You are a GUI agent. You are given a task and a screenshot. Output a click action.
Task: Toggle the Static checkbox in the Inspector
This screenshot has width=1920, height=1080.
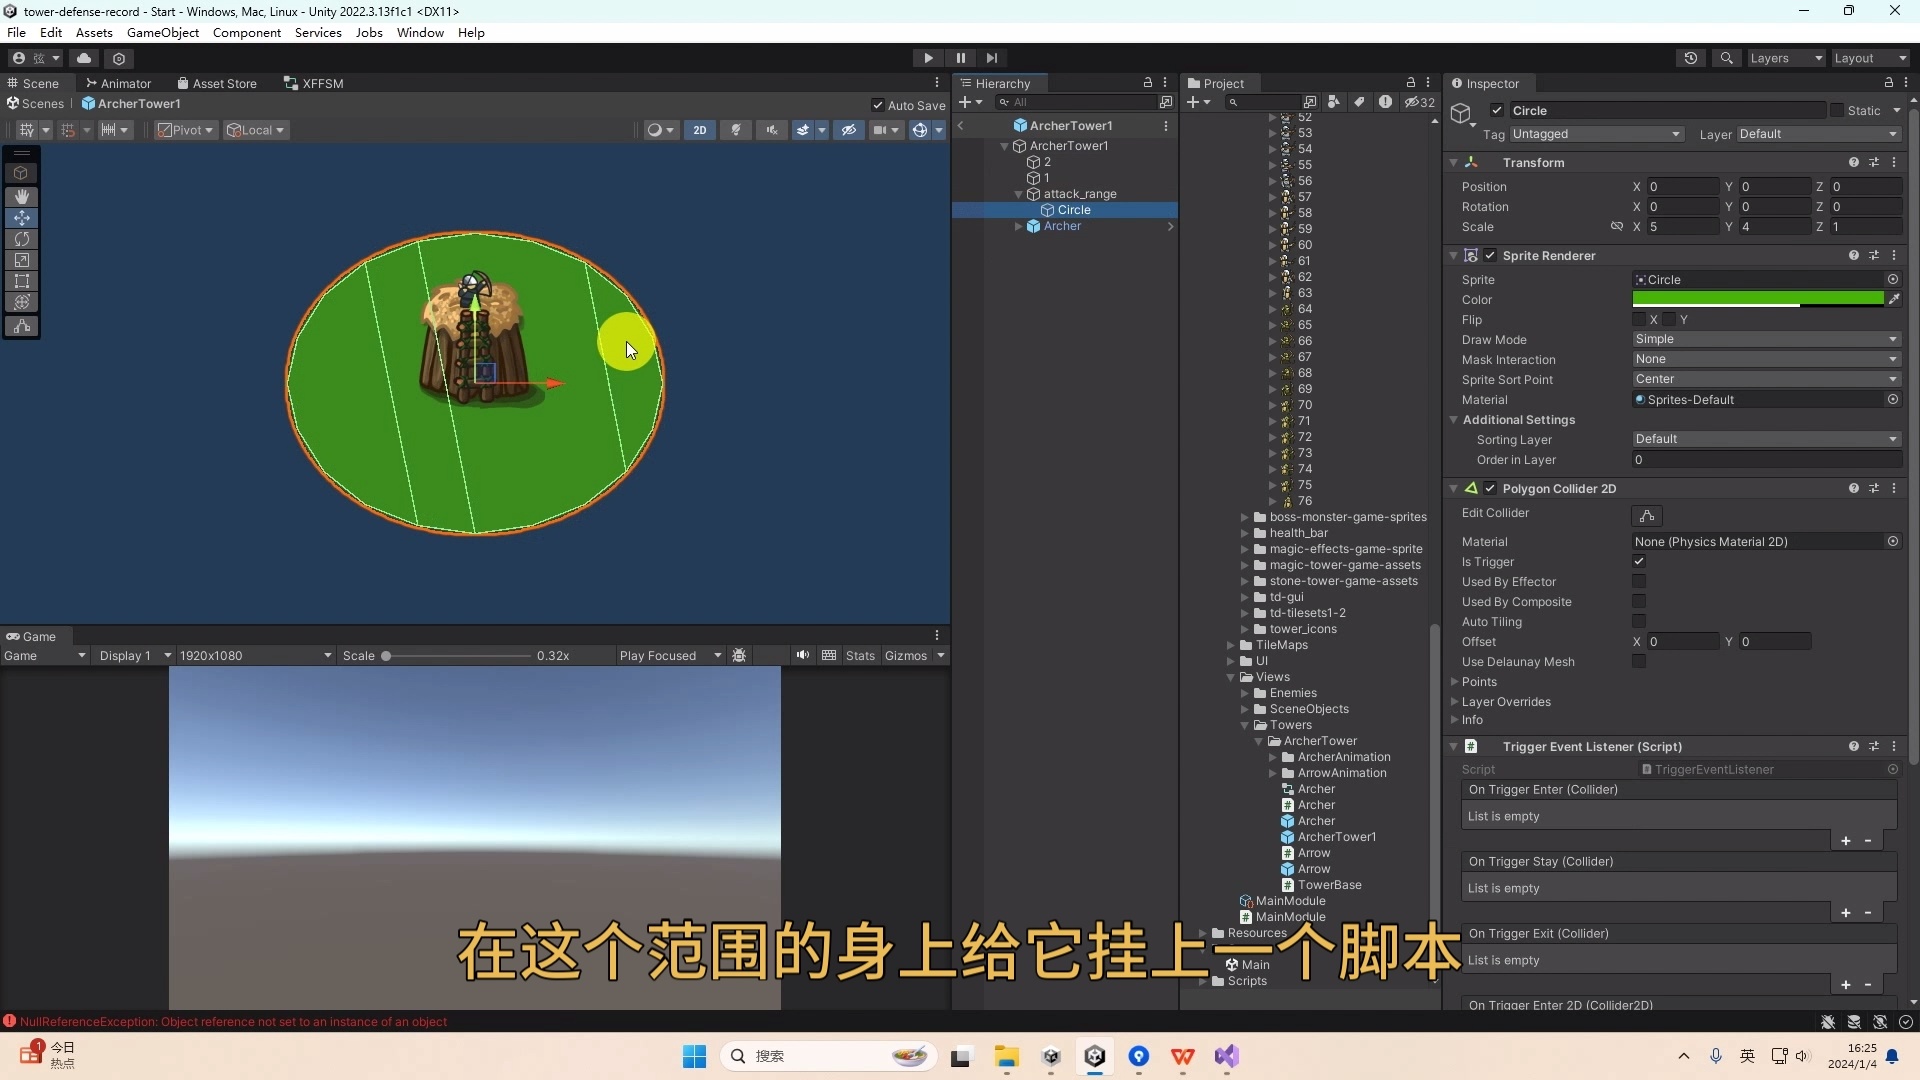[1840, 110]
